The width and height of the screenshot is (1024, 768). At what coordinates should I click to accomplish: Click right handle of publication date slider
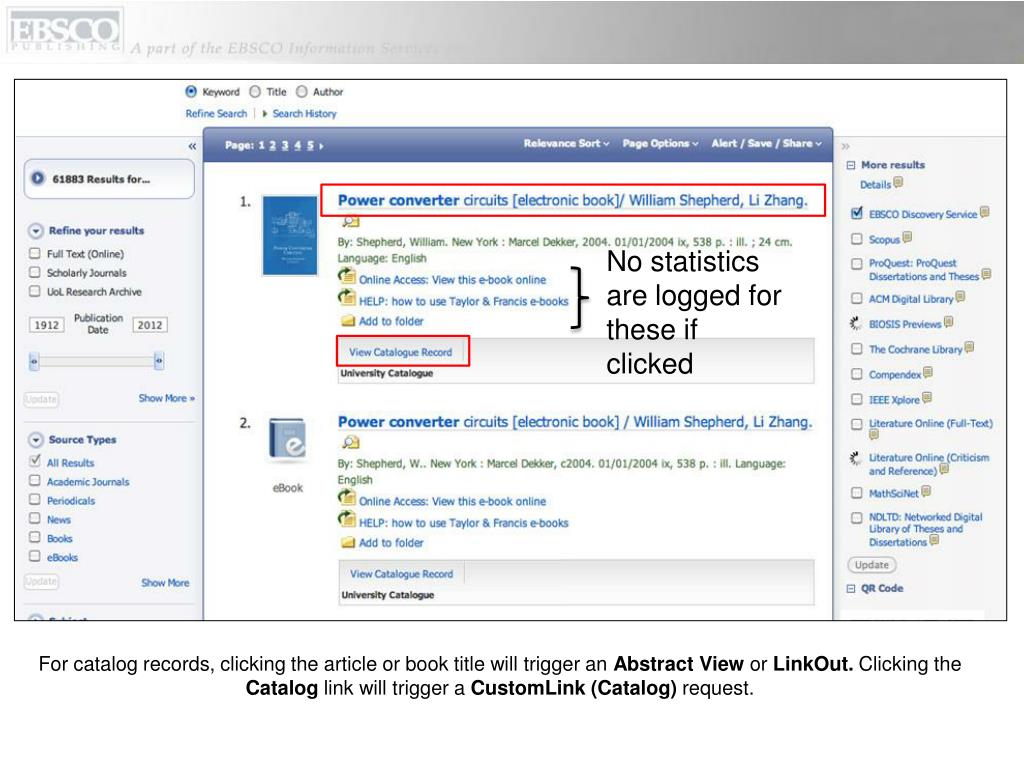tap(159, 360)
